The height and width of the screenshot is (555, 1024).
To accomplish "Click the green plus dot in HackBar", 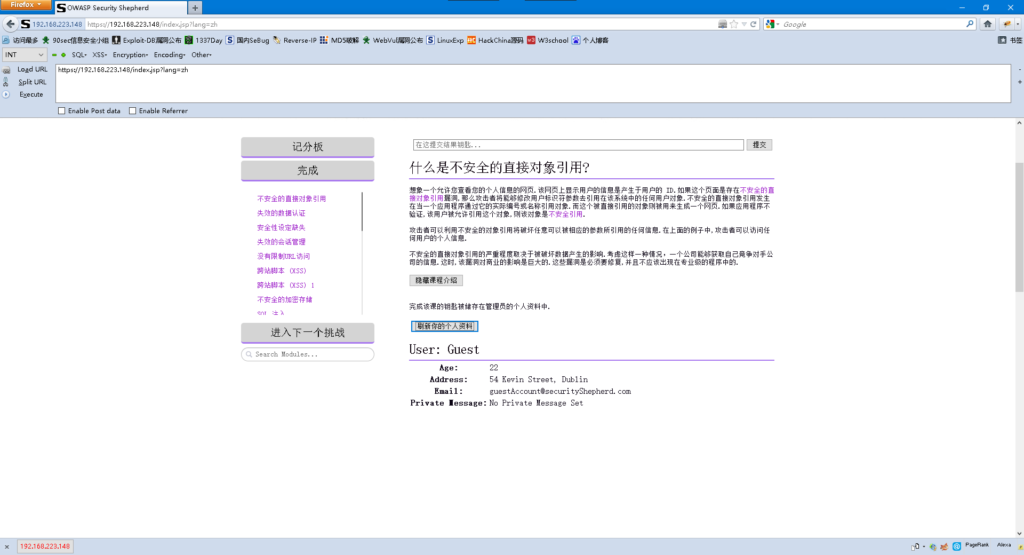I will coord(63,55).
